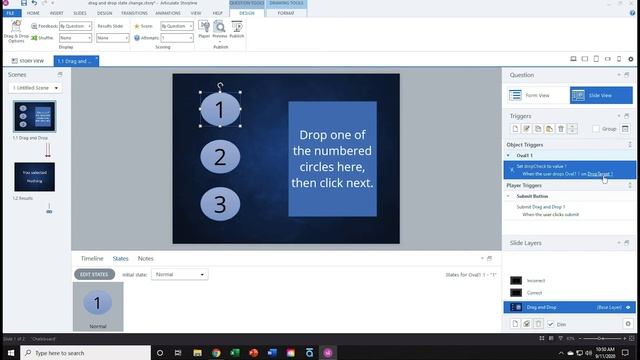Viewport: 640px width, 360px height.
Task: Delete the slide layer with trash icon
Action: (x=538, y=324)
